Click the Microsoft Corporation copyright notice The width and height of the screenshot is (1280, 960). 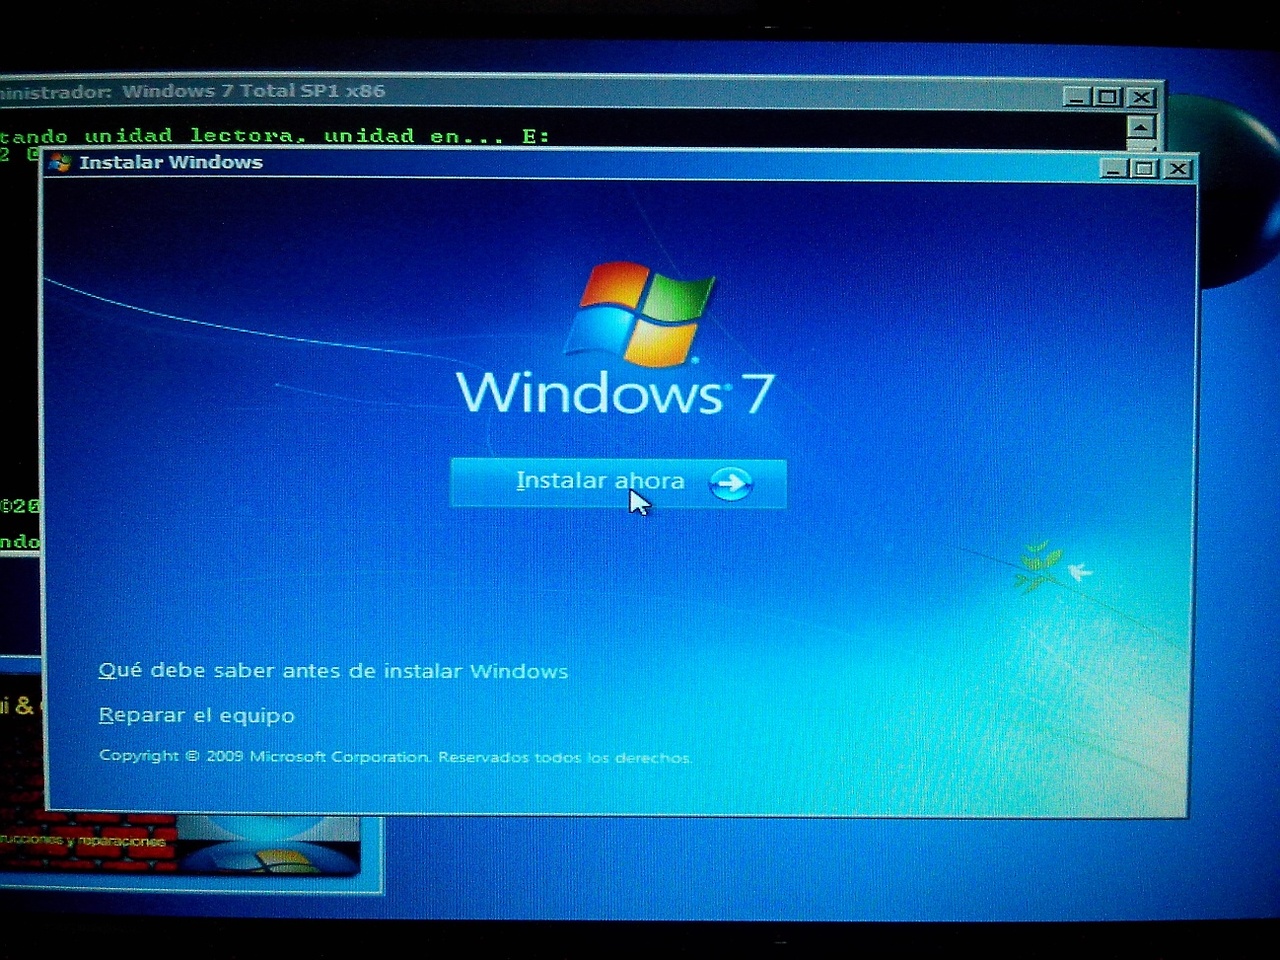(x=394, y=757)
